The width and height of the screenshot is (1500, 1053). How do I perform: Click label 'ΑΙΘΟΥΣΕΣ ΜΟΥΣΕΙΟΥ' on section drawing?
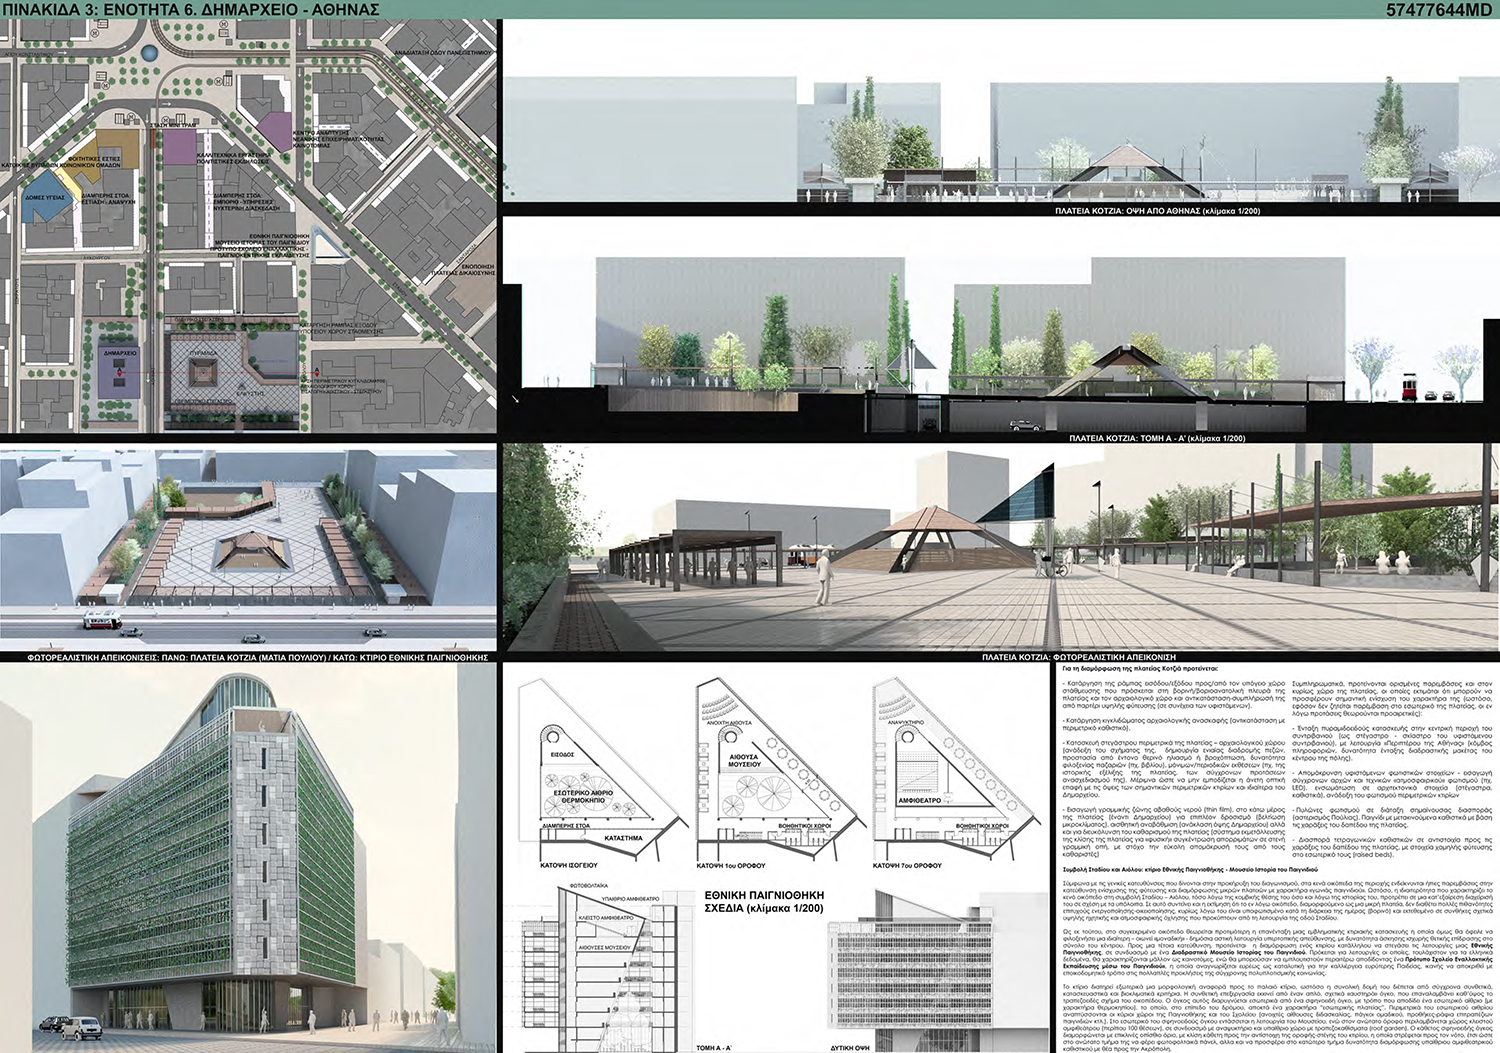tap(603, 947)
